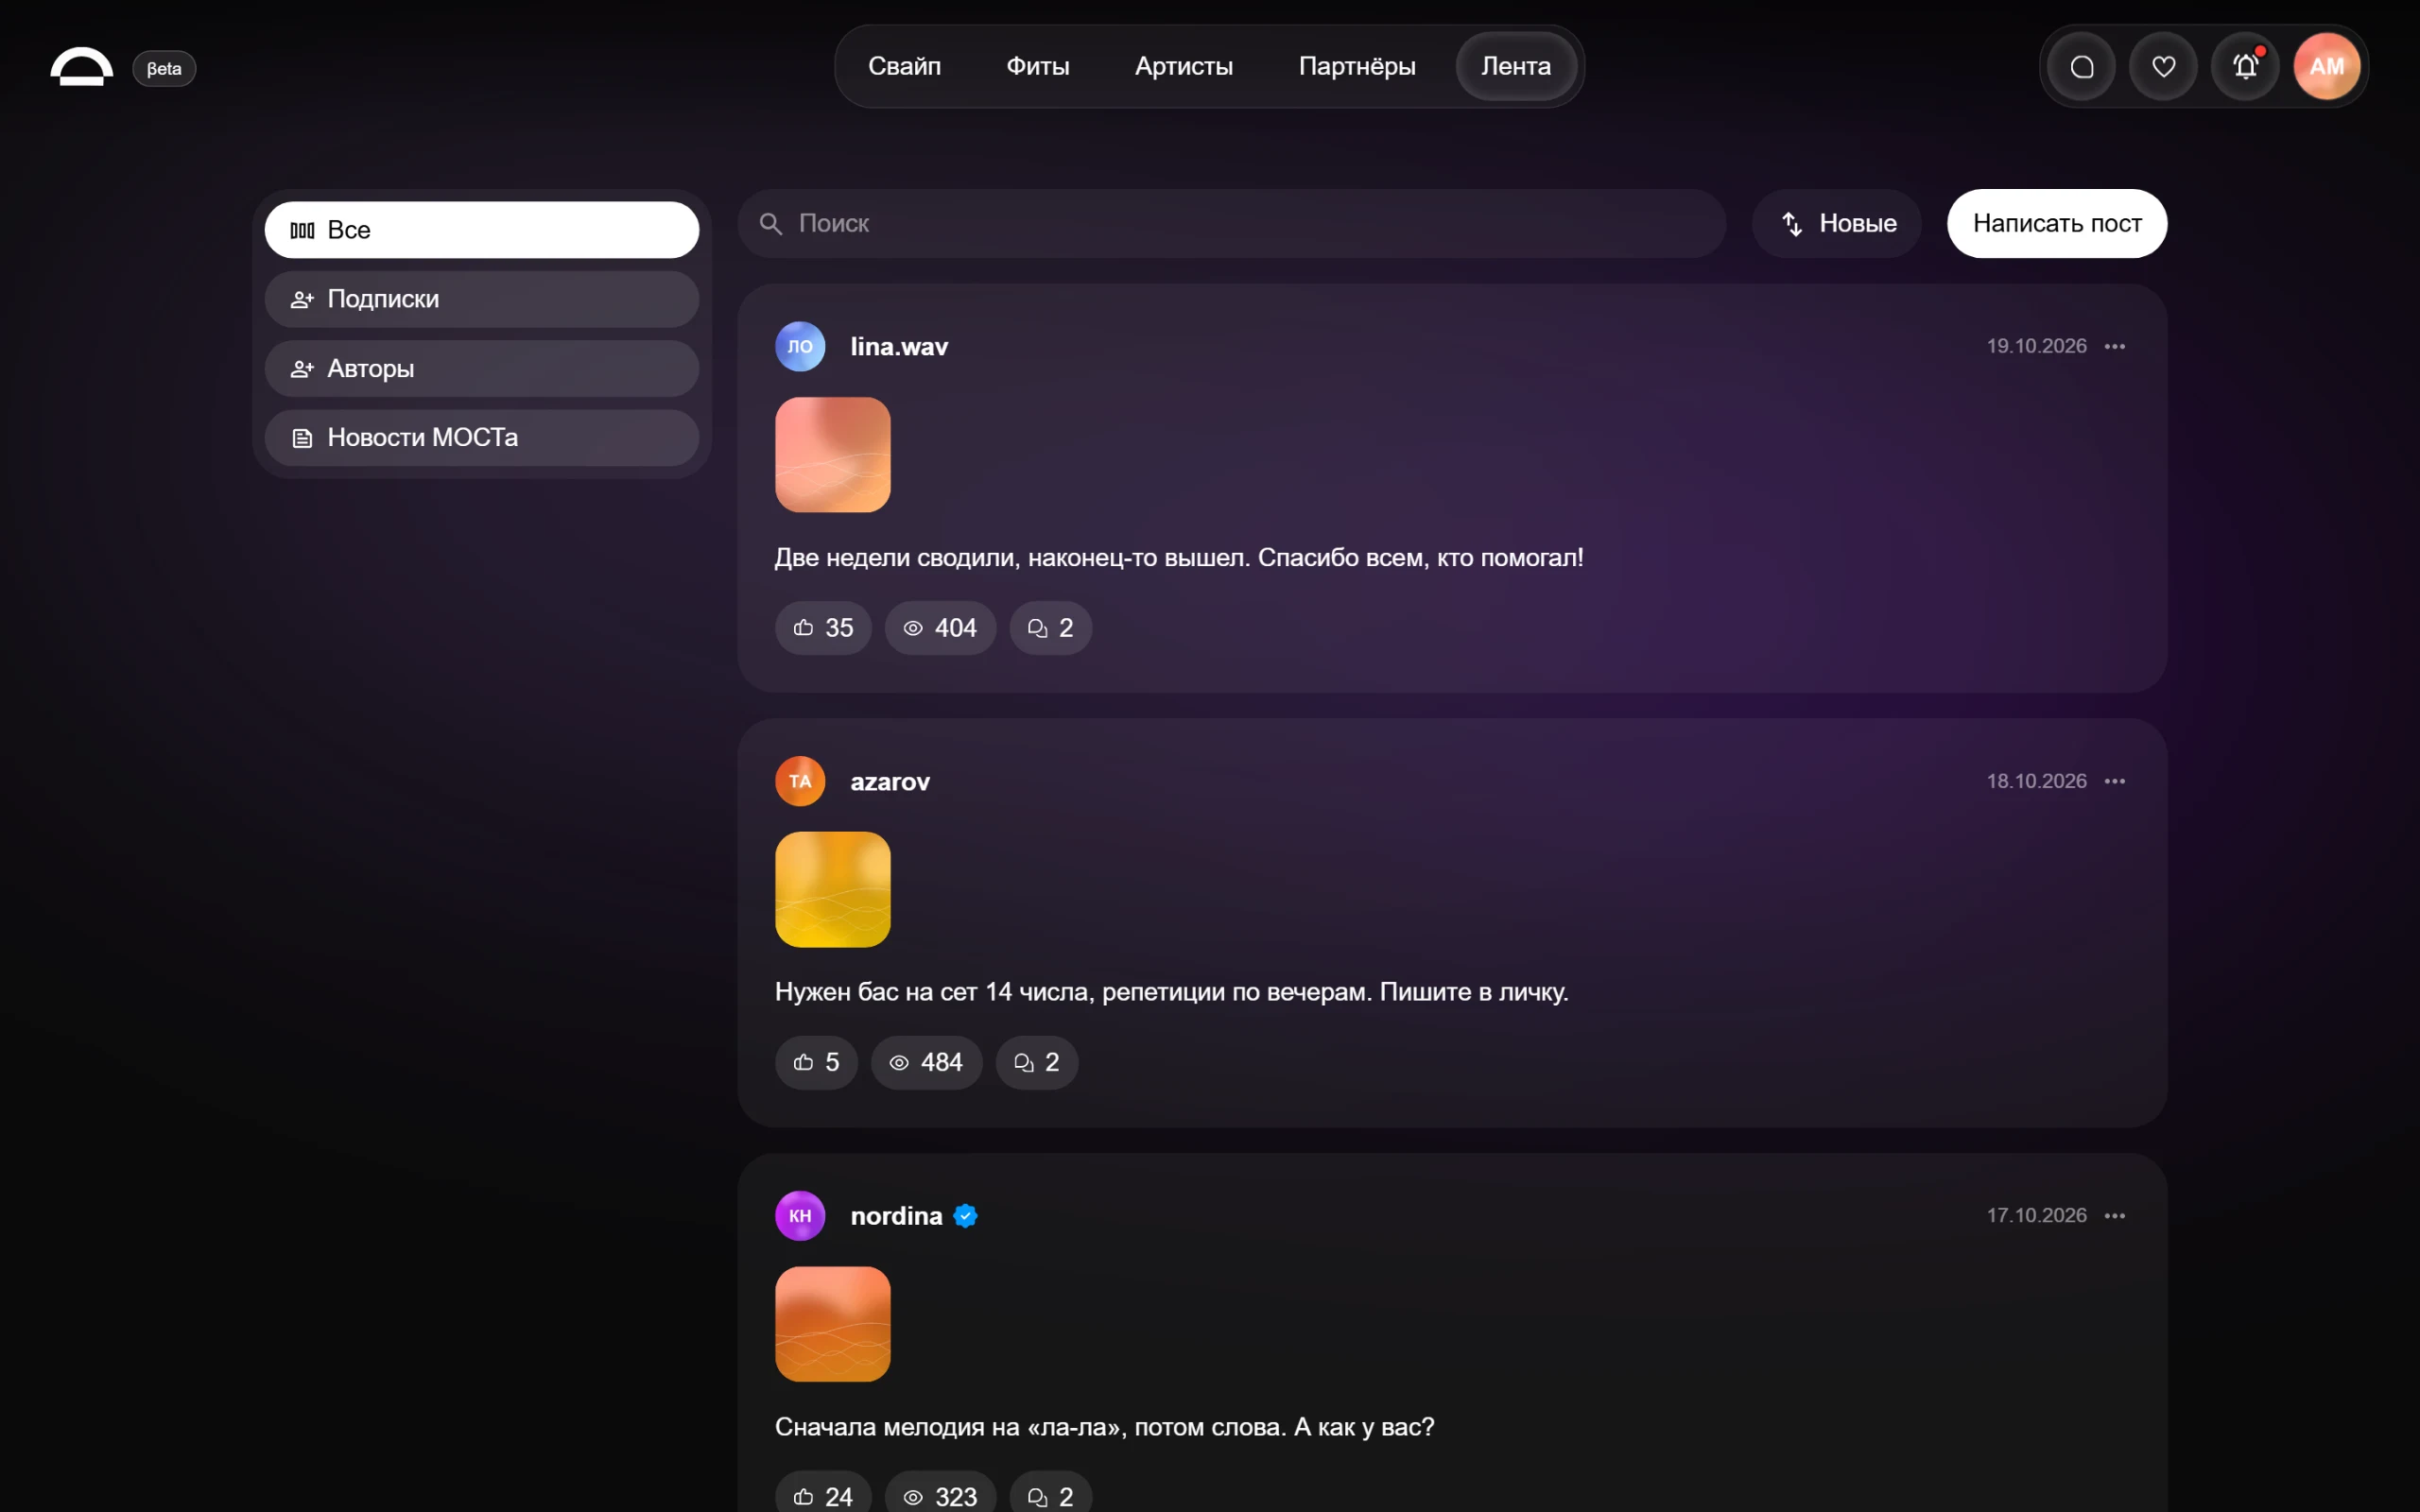Select Подписки in the sidebar
Image resolution: width=2420 pixels, height=1512 pixels.
[x=482, y=299]
